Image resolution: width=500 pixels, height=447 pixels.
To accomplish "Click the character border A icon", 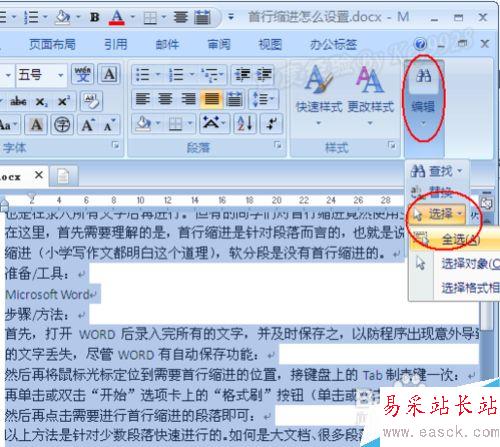I will coord(109,75).
